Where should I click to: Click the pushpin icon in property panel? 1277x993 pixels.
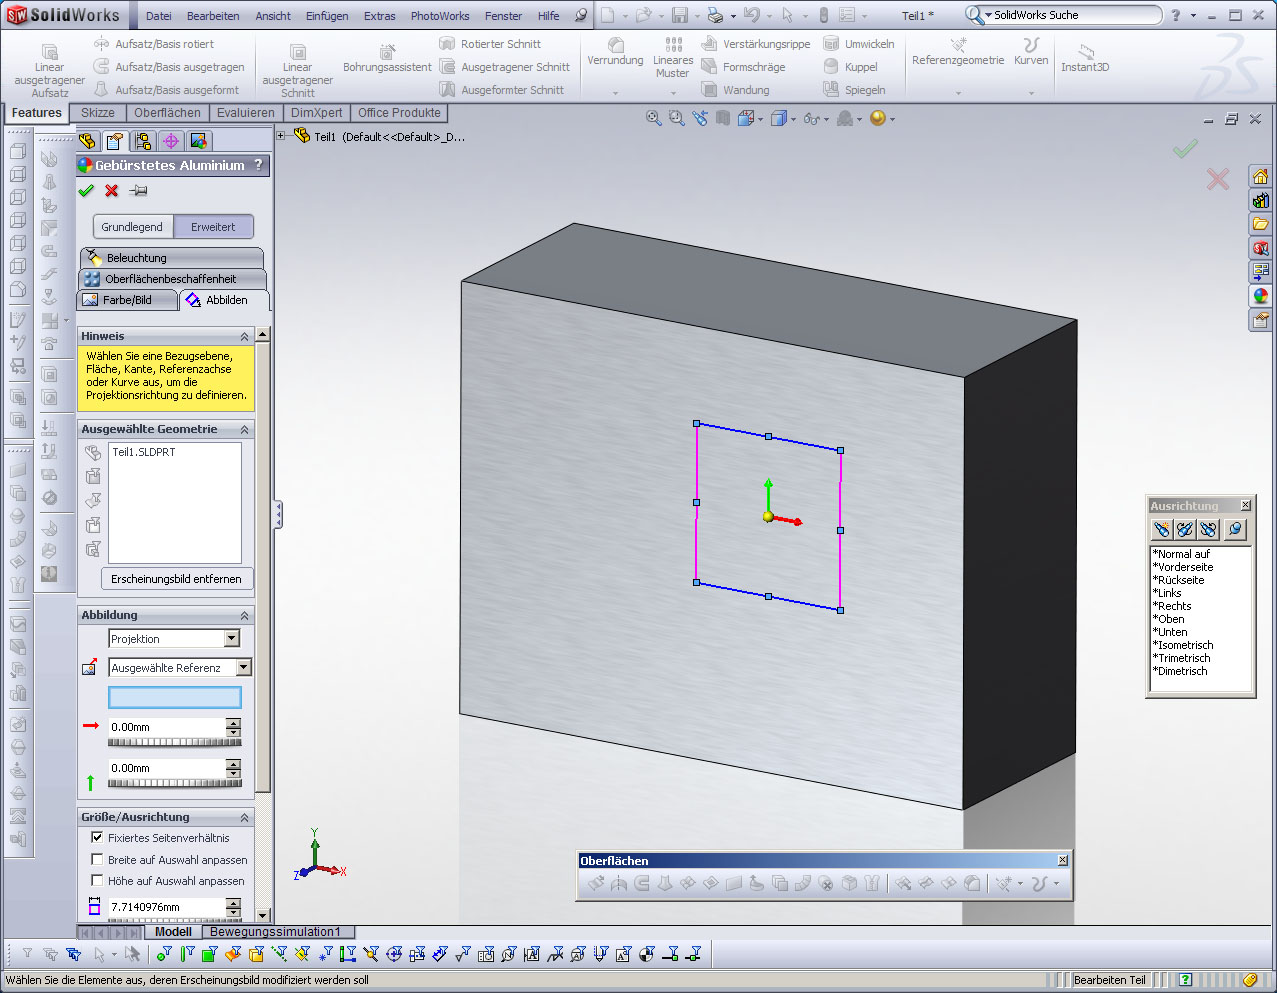tap(139, 191)
